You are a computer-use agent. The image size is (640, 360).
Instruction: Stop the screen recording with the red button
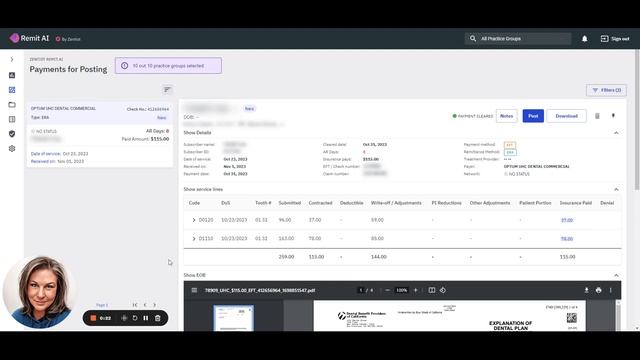click(93, 318)
